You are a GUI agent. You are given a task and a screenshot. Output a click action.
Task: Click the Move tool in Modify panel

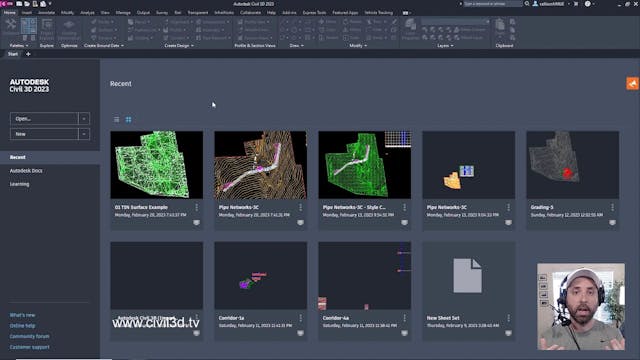pyautogui.click(x=327, y=22)
